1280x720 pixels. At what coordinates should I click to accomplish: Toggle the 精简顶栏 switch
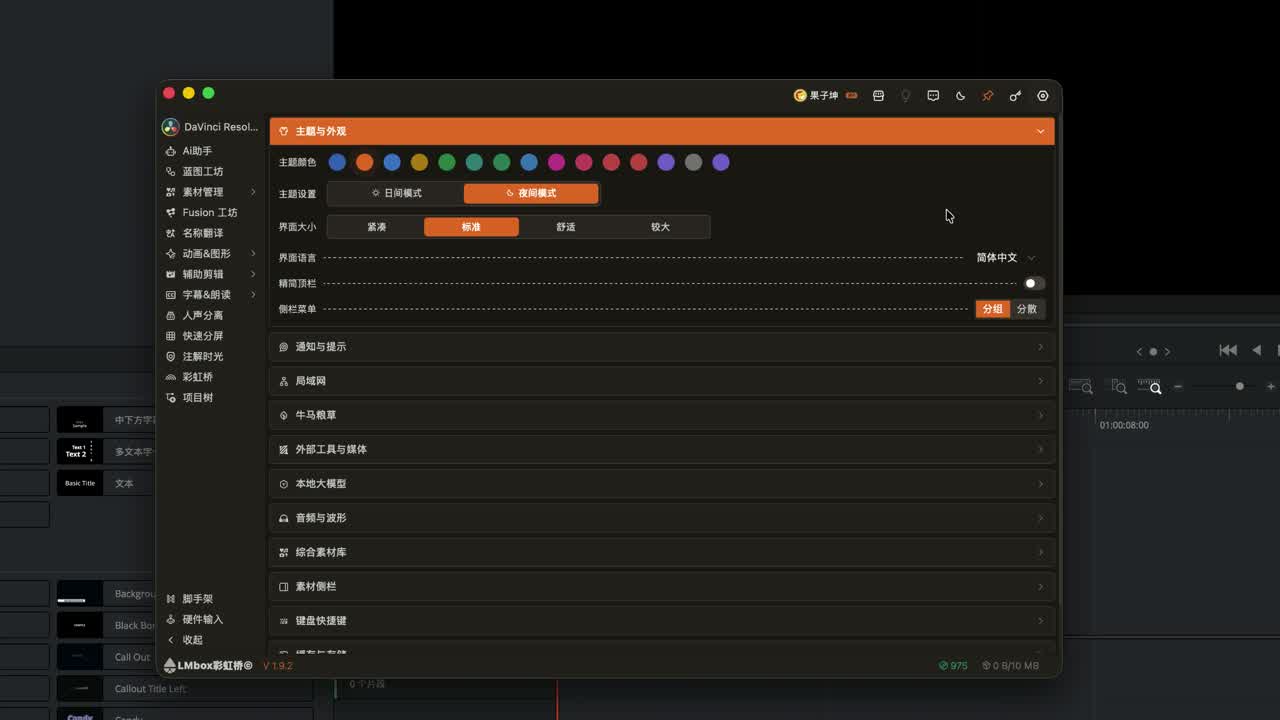[x=1034, y=283]
